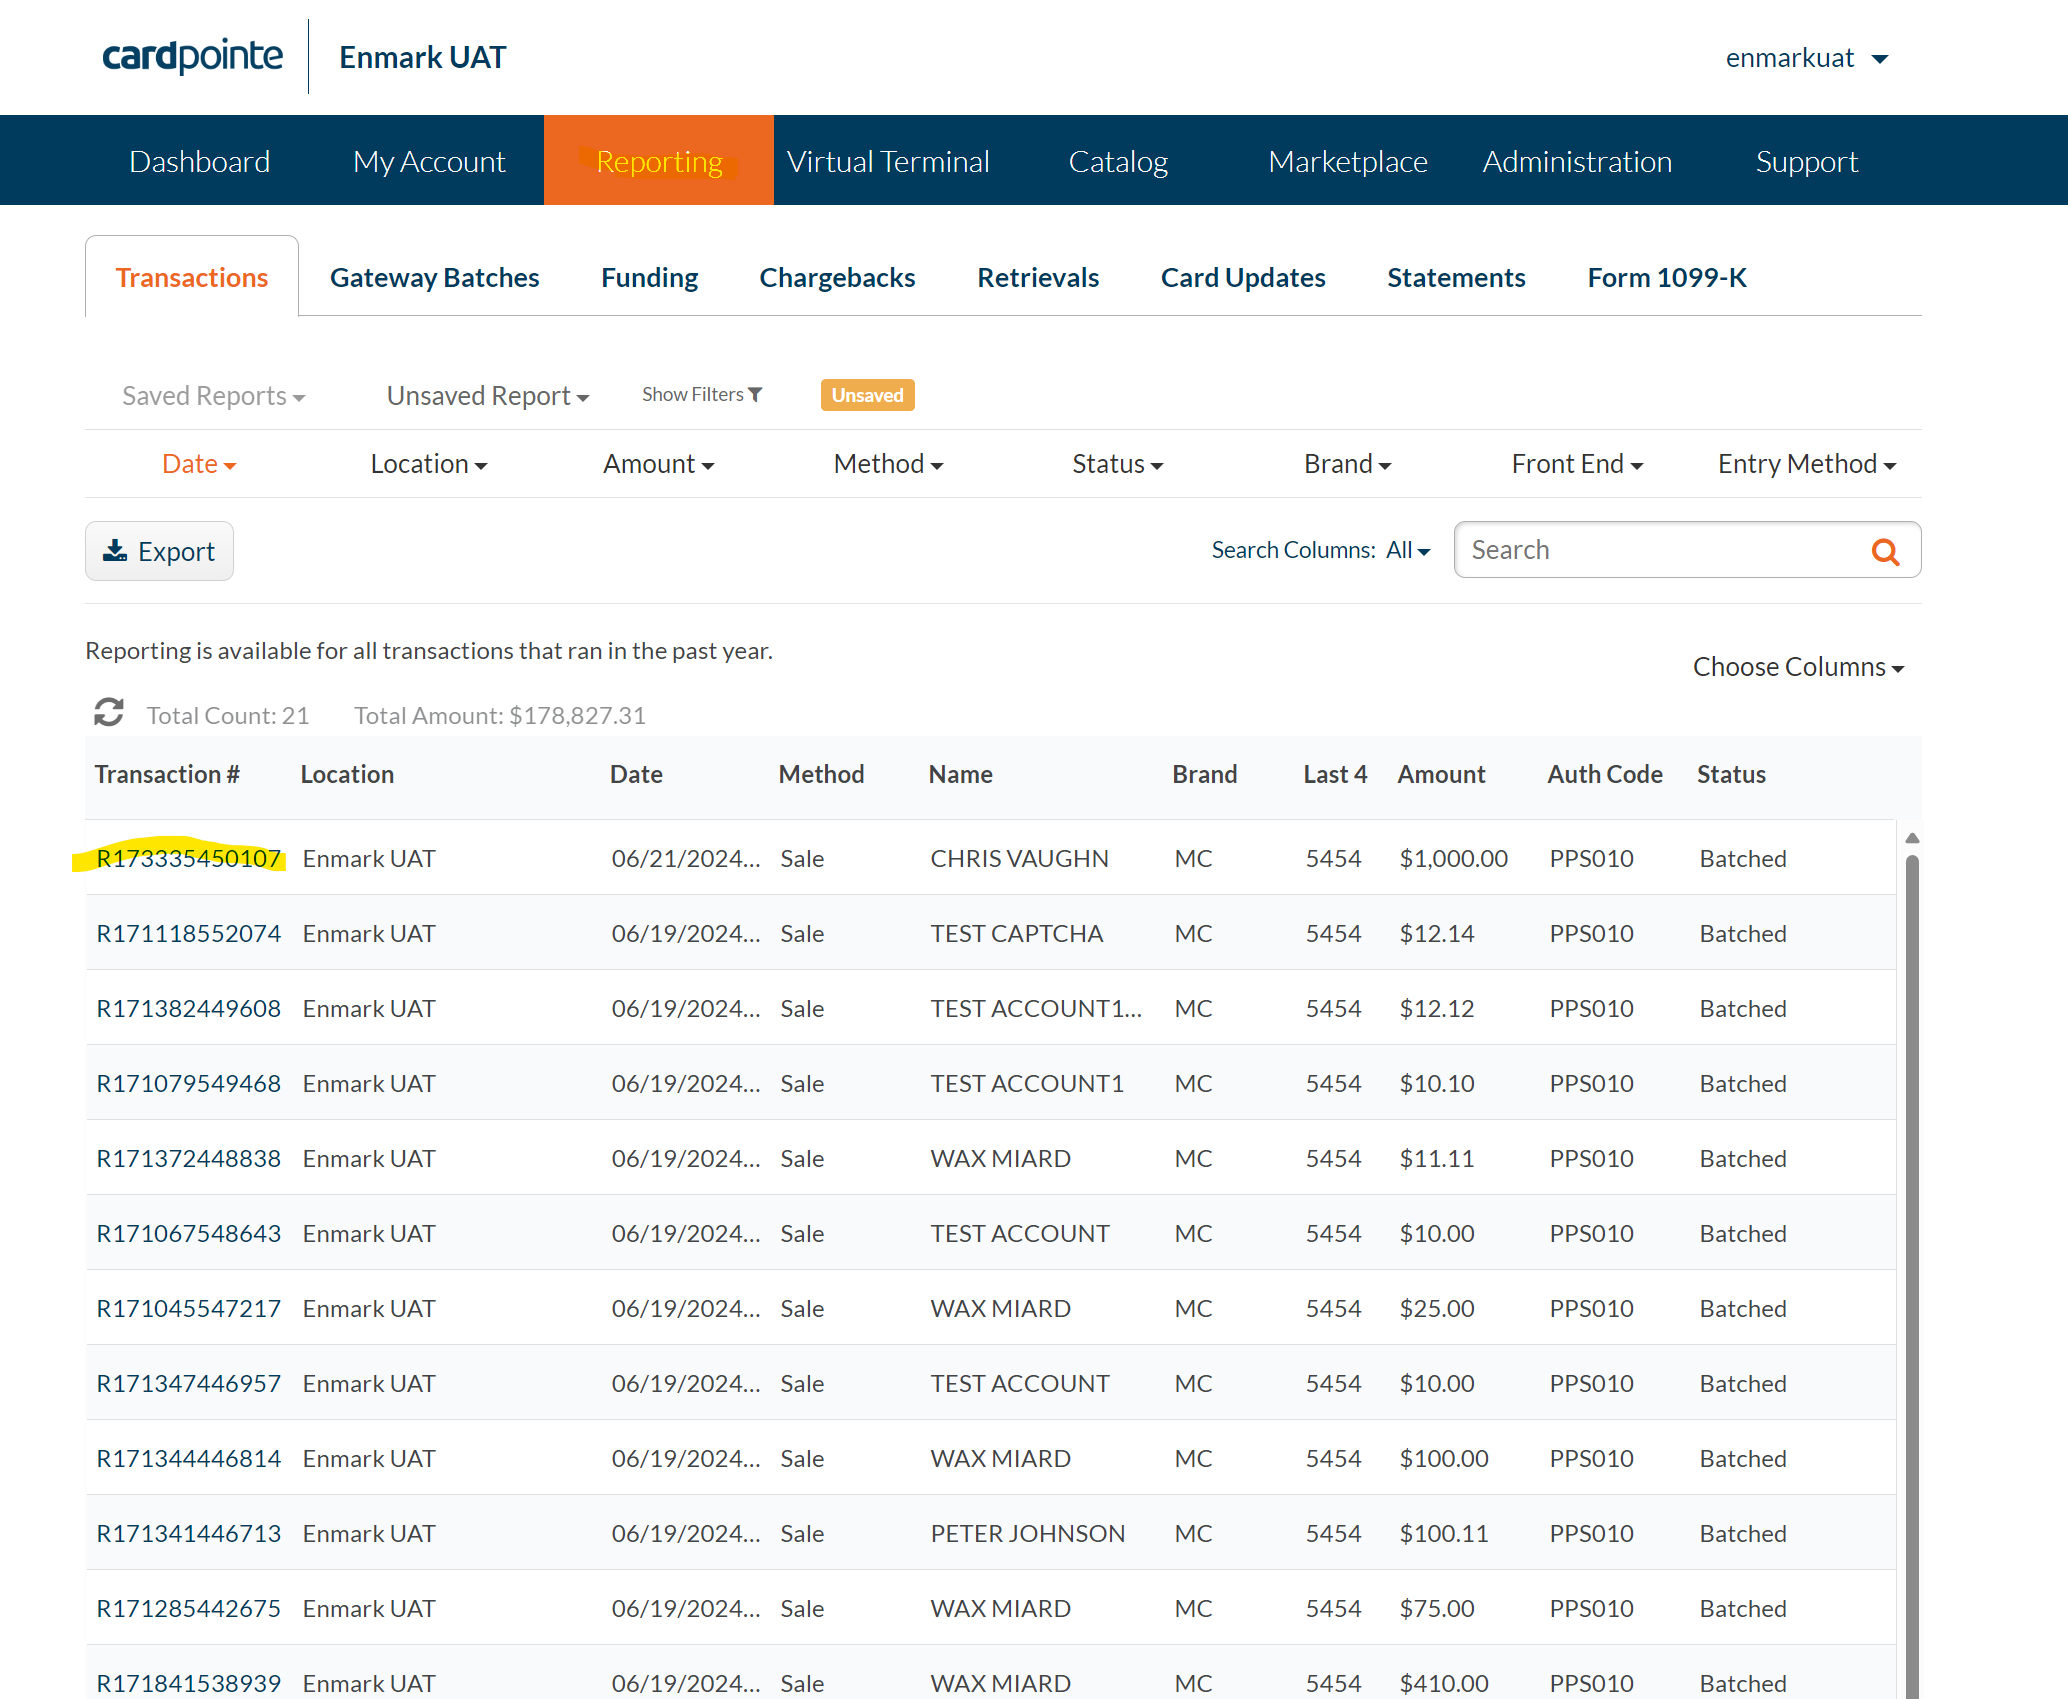Open transaction R173335450107
The height and width of the screenshot is (1699, 2068).
(189, 858)
